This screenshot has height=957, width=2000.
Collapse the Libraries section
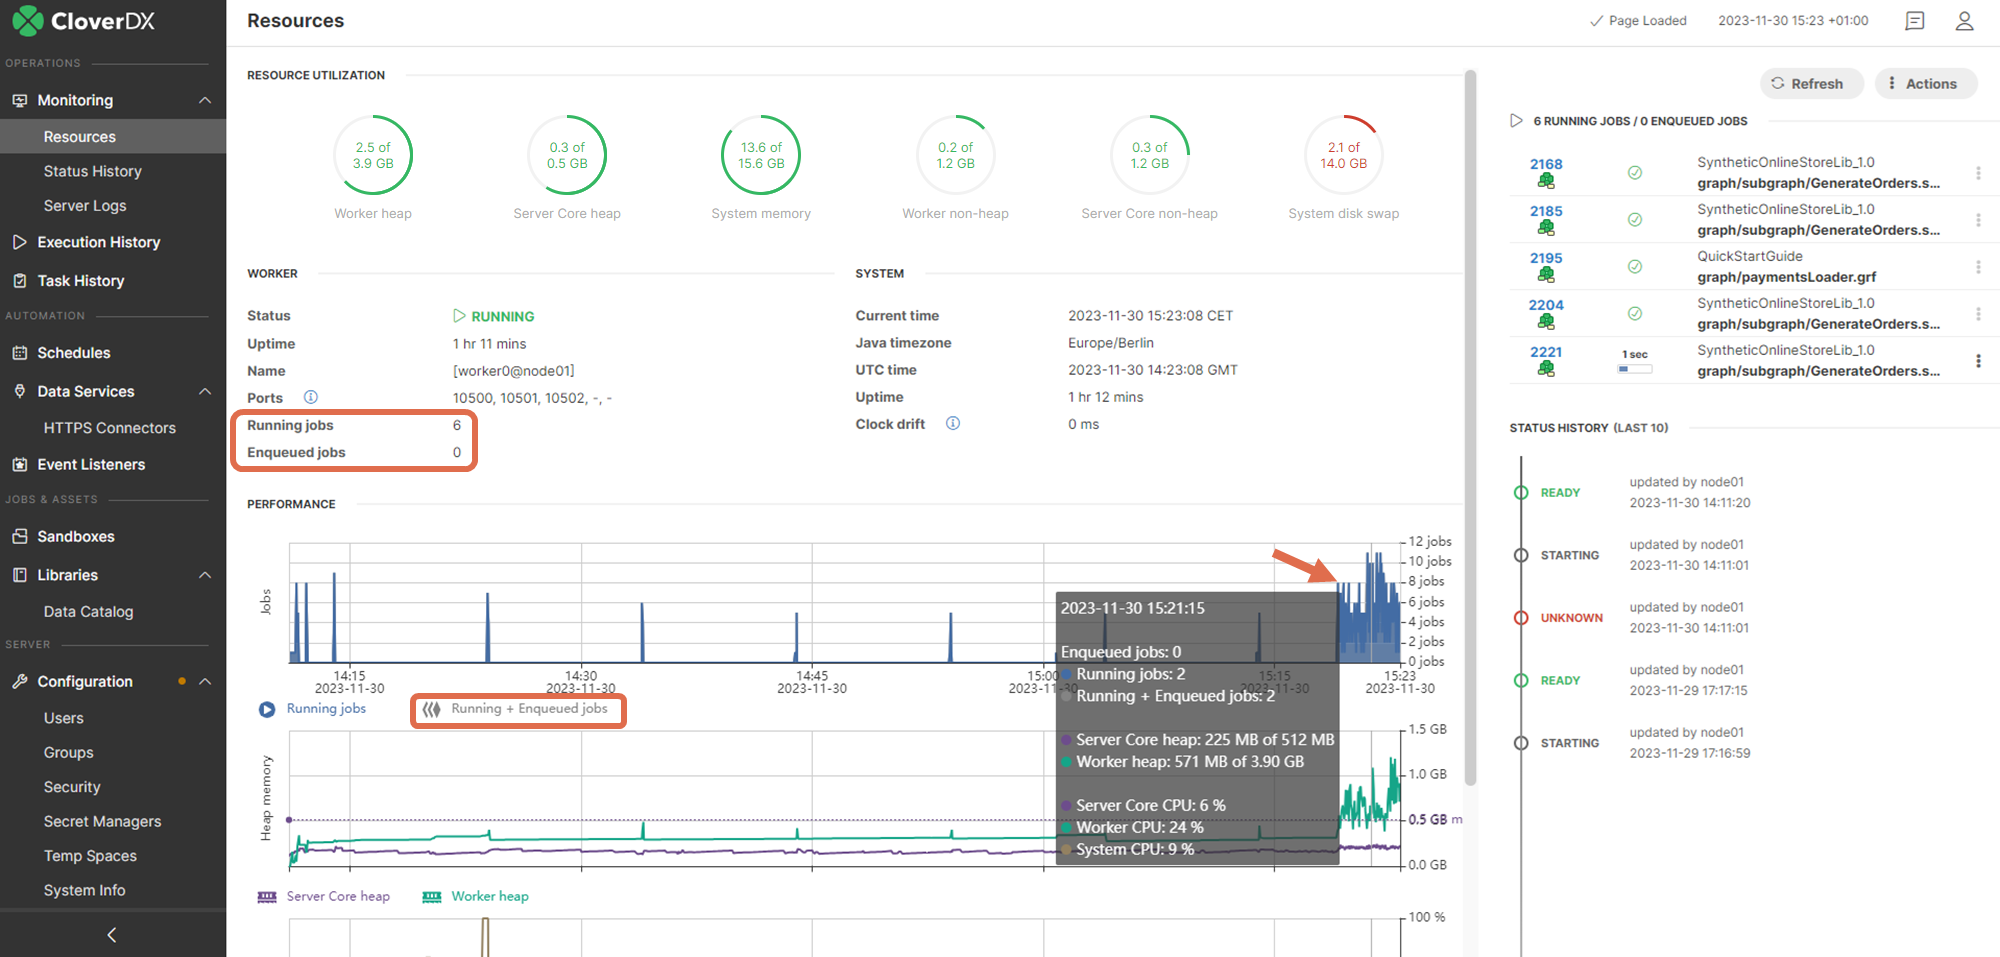[x=205, y=574]
